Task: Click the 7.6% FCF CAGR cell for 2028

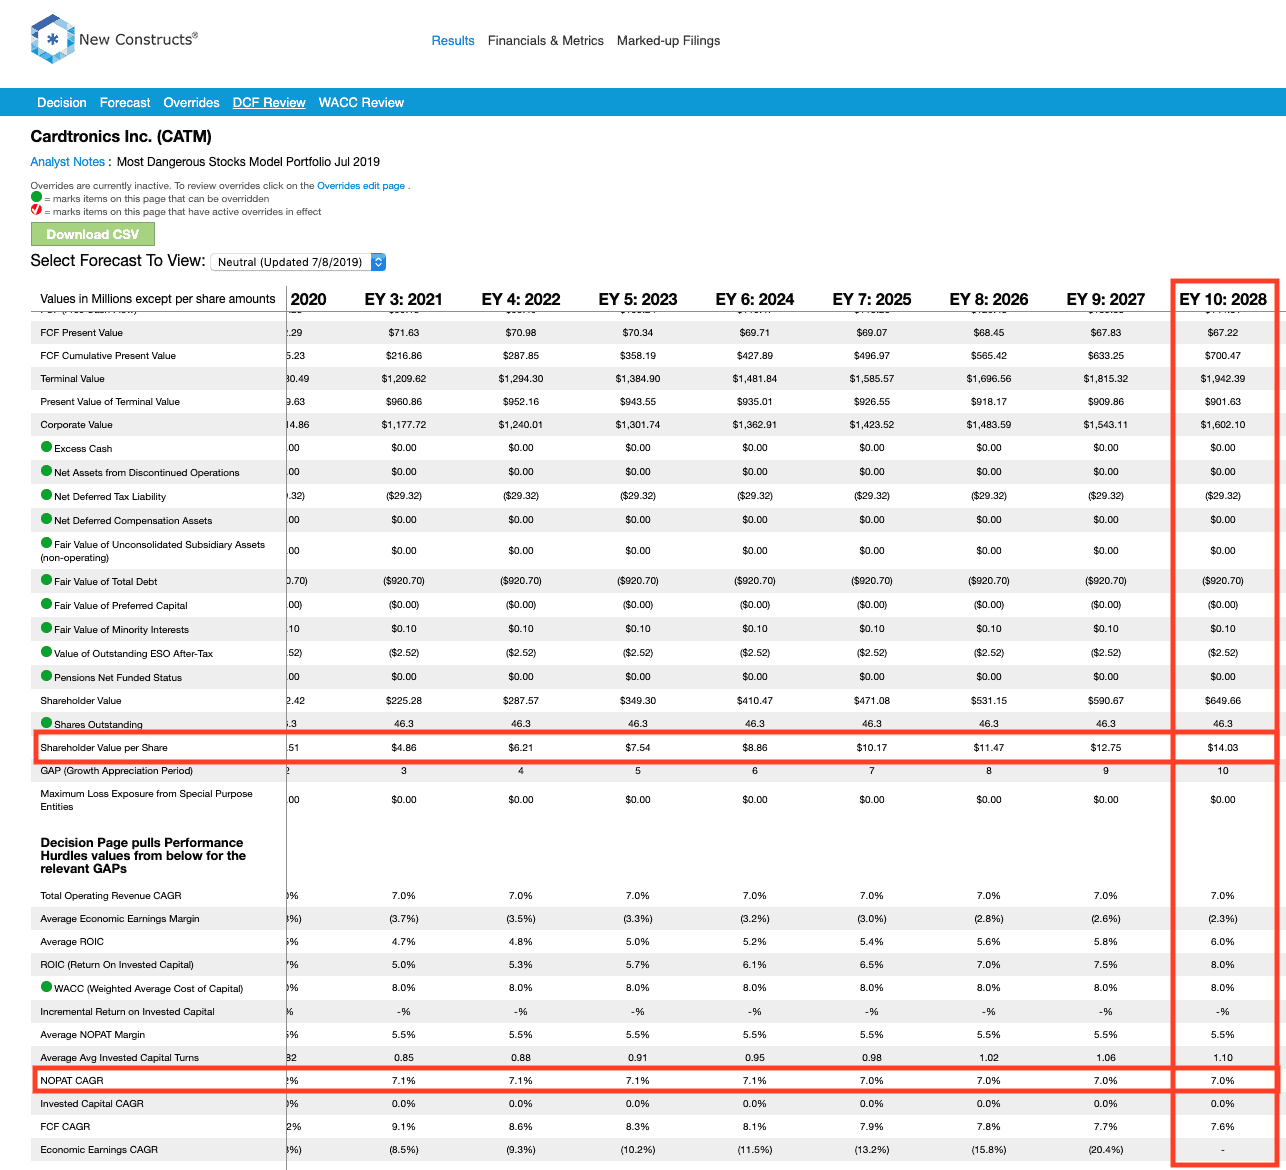Action: pyautogui.click(x=1223, y=1127)
